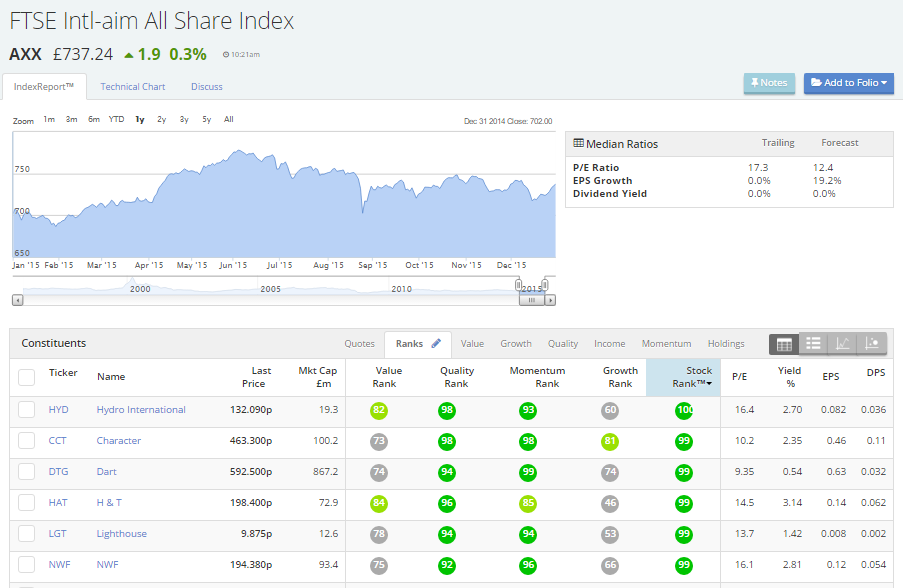Switch to the Discuss tab
Screen dimensions: 903x588
pos(207,87)
